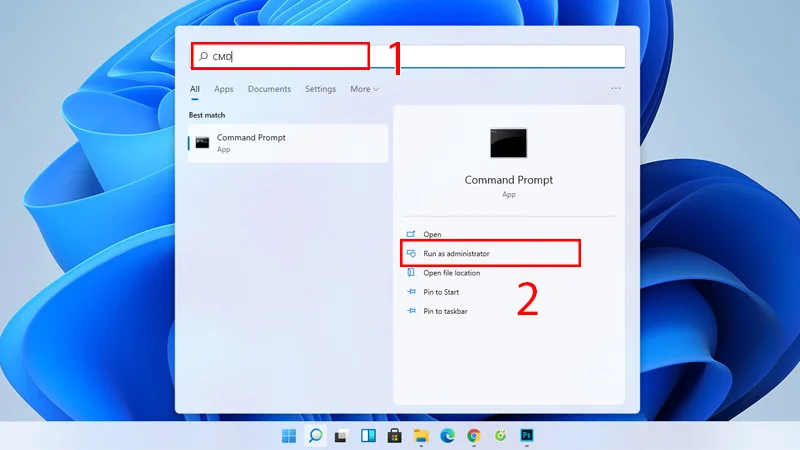Click the small Command Prompt icon in results

(x=203, y=142)
